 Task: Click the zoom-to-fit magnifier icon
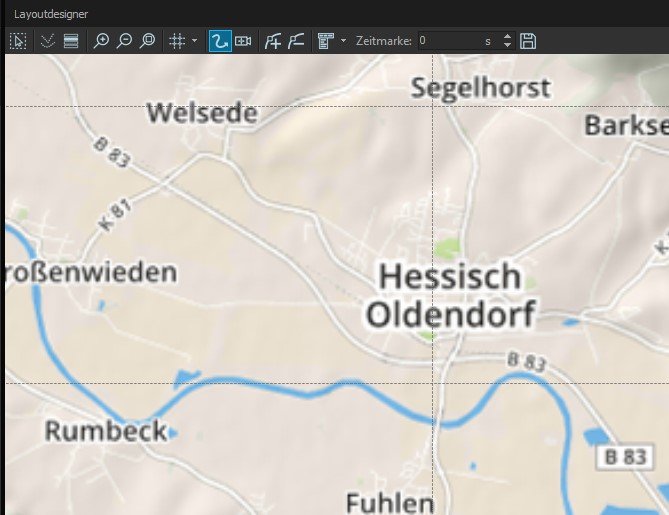147,41
